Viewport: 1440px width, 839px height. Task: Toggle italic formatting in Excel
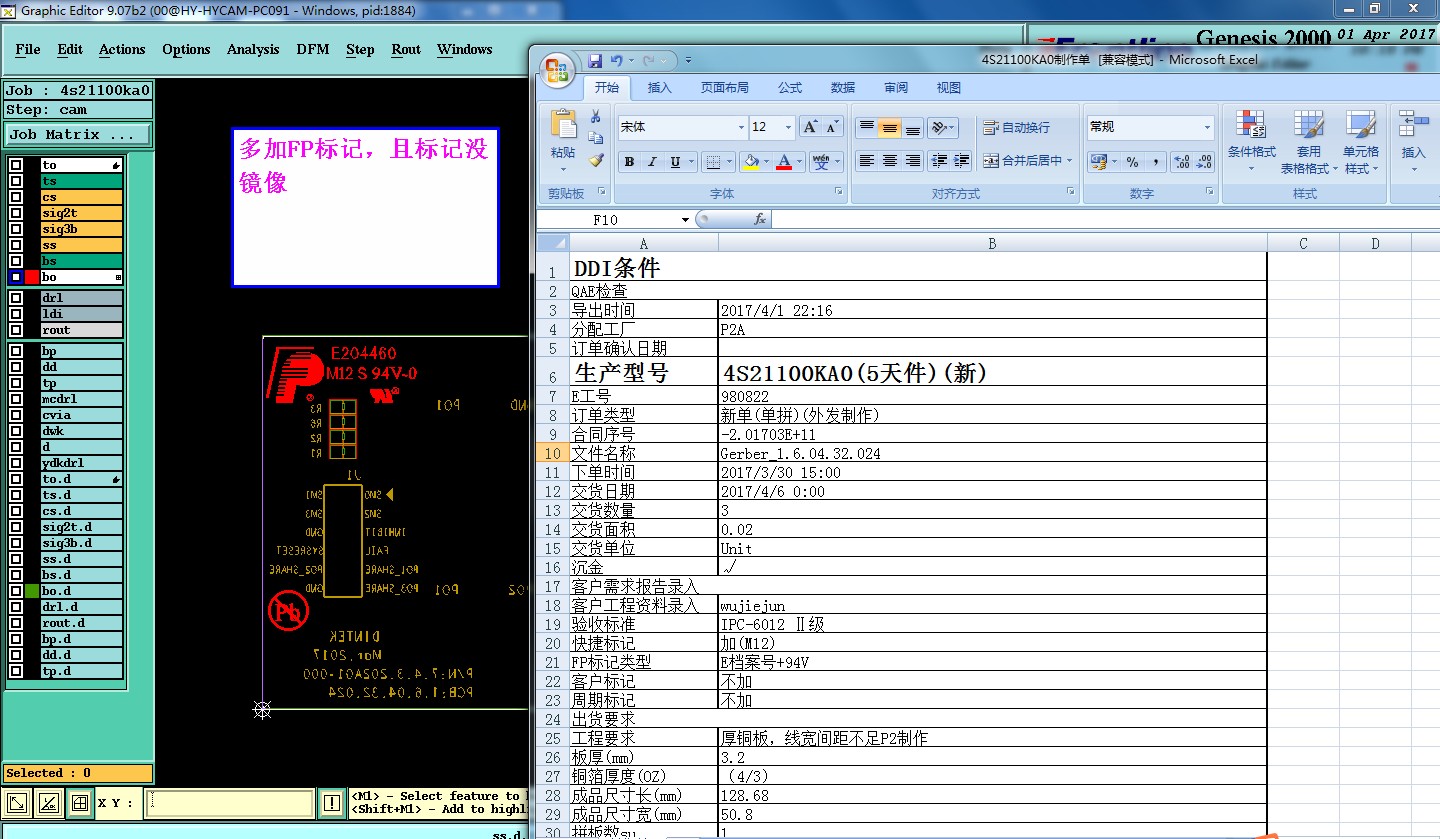[x=652, y=162]
